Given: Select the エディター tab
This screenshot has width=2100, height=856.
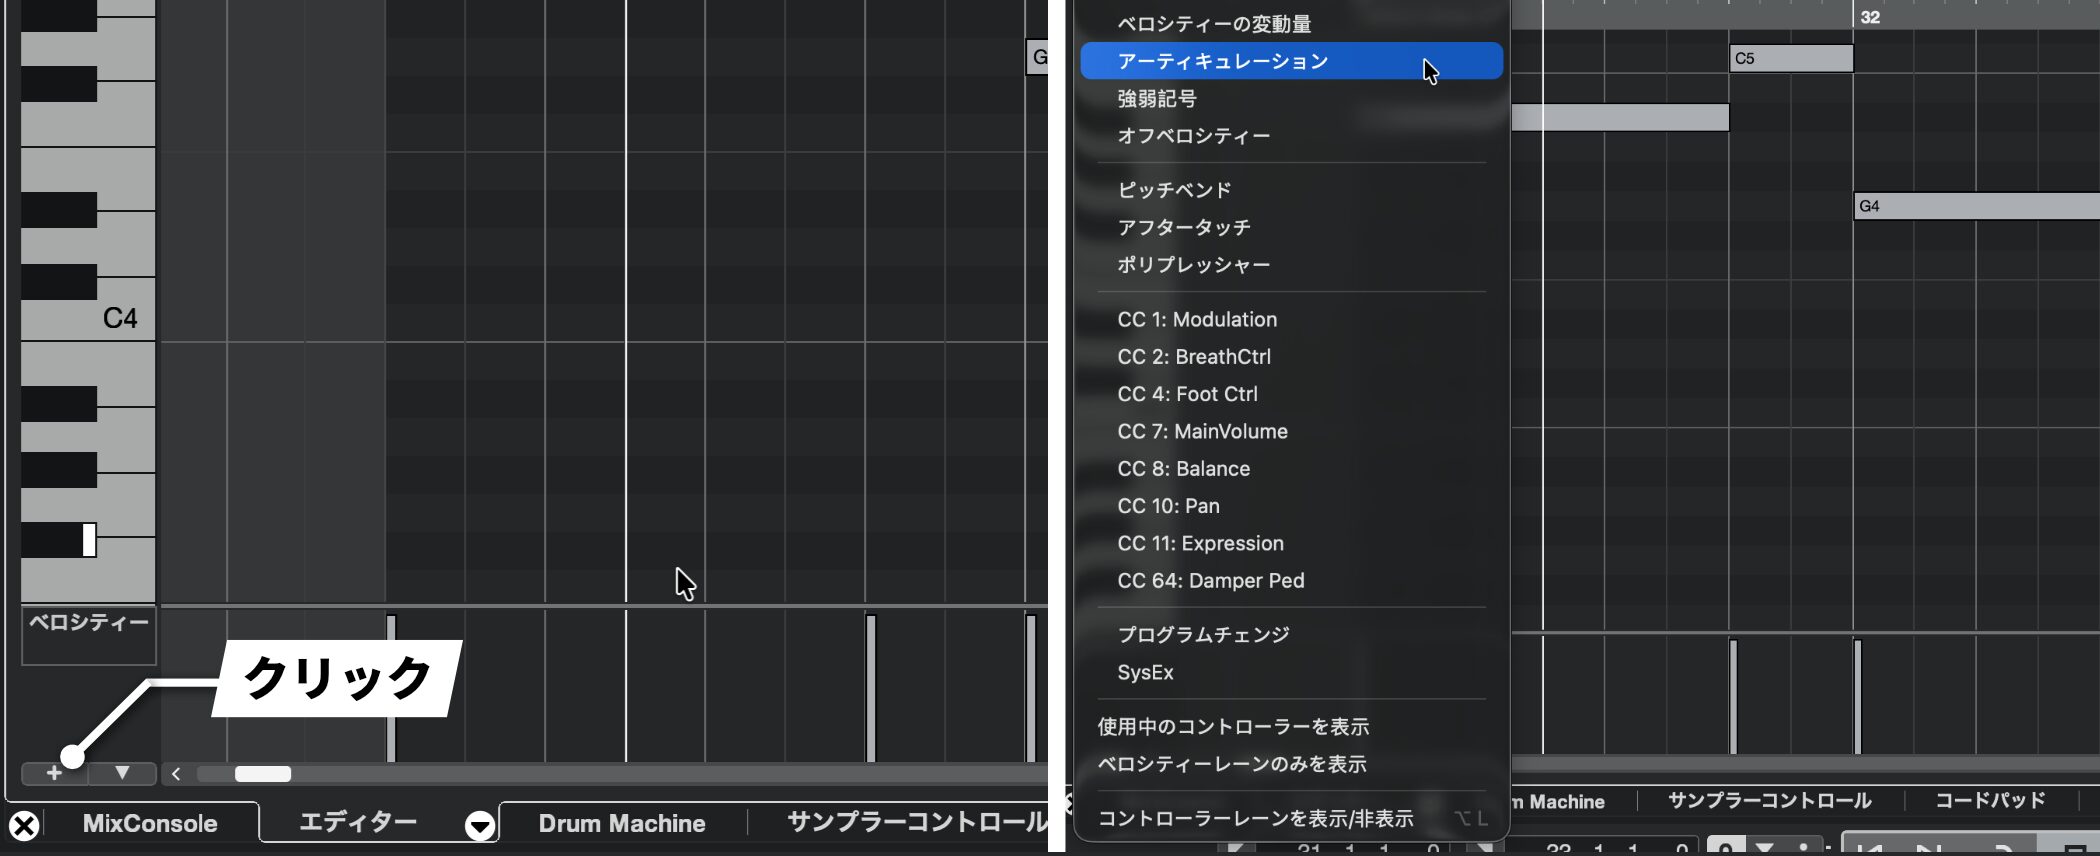Looking at the screenshot, I should [358, 822].
